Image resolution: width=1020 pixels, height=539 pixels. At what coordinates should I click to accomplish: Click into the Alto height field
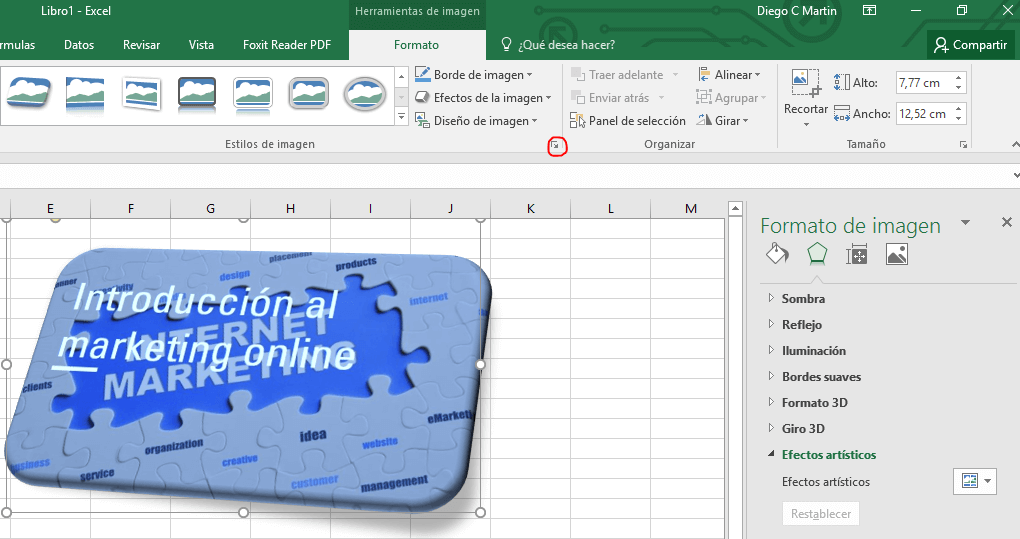click(924, 83)
